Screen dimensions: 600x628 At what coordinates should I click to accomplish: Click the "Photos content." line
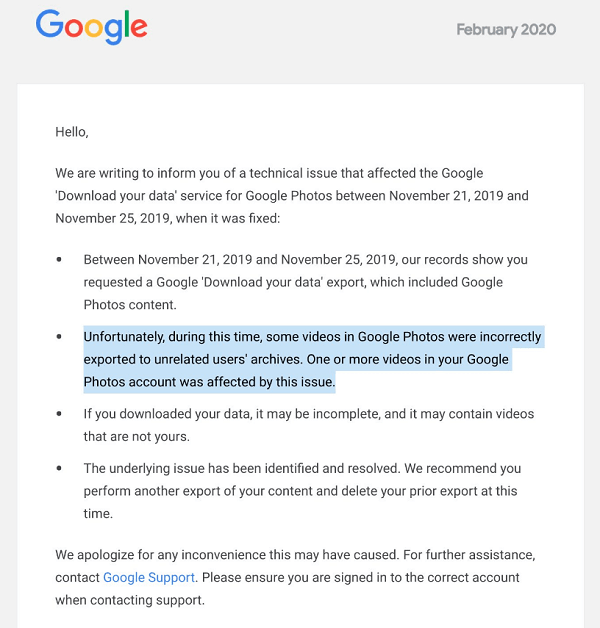coord(130,305)
